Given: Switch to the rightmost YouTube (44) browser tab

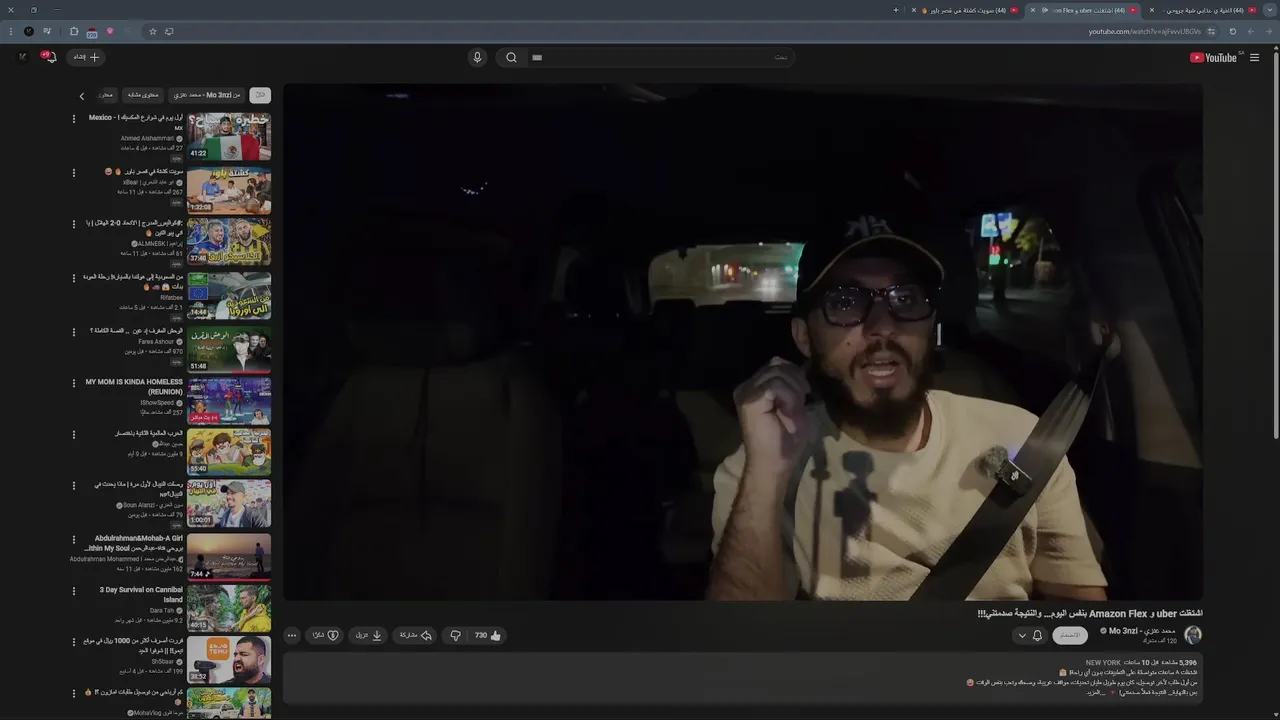Looking at the screenshot, I should pos(1200,10).
